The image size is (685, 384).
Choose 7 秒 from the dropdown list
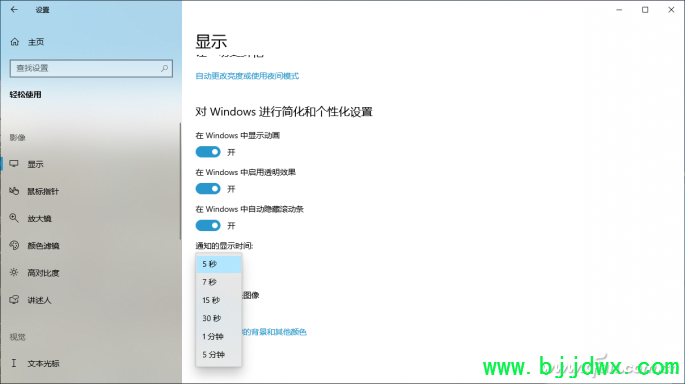point(219,282)
